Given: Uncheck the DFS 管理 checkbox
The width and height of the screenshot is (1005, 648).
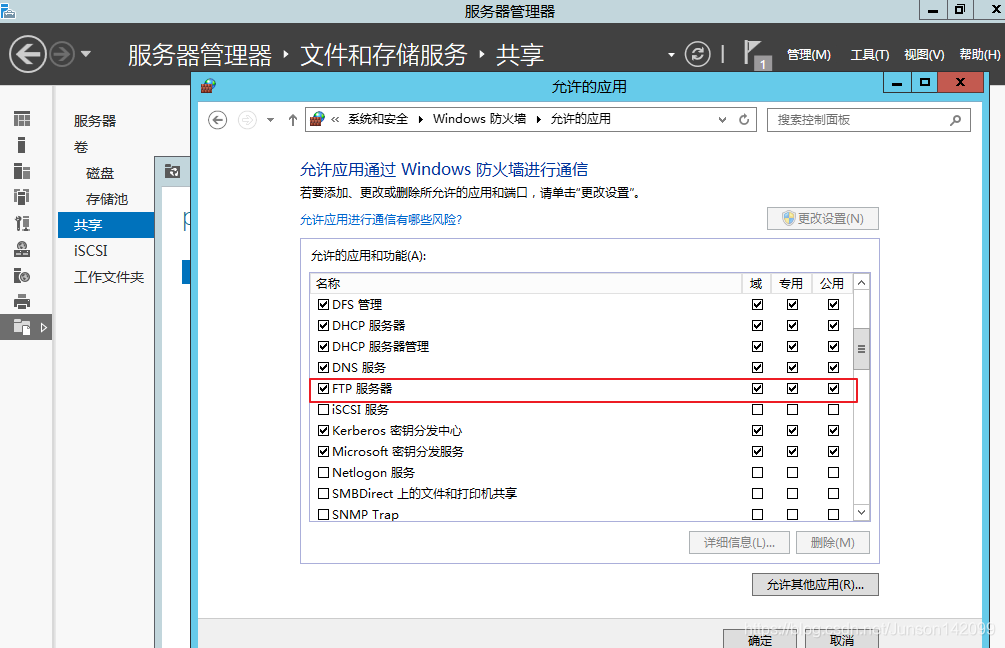Looking at the screenshot, I should (324, 304).
